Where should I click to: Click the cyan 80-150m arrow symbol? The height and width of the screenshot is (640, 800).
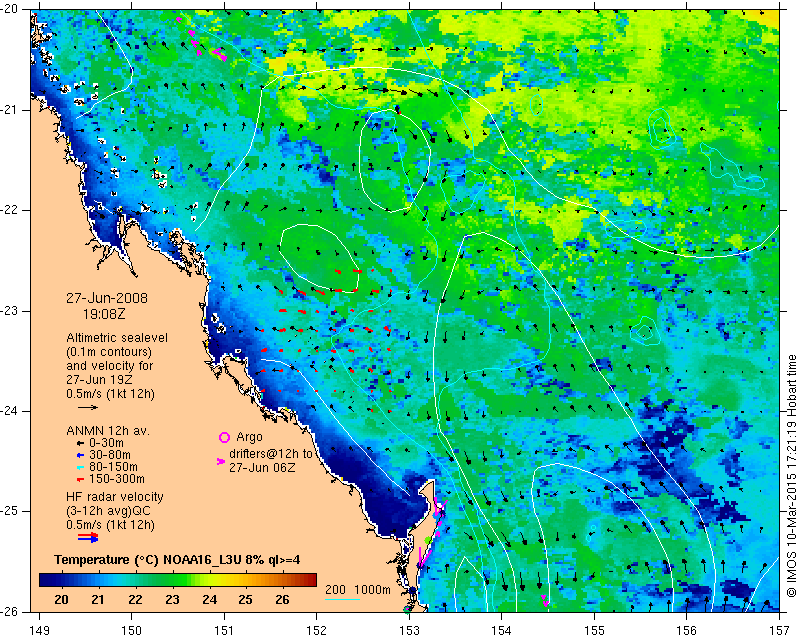(x=80, y=467)
